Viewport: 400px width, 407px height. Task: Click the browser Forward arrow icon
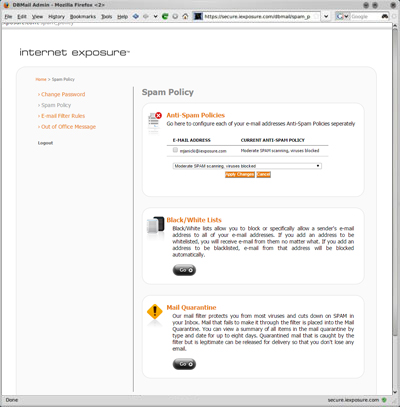point(146,16)
